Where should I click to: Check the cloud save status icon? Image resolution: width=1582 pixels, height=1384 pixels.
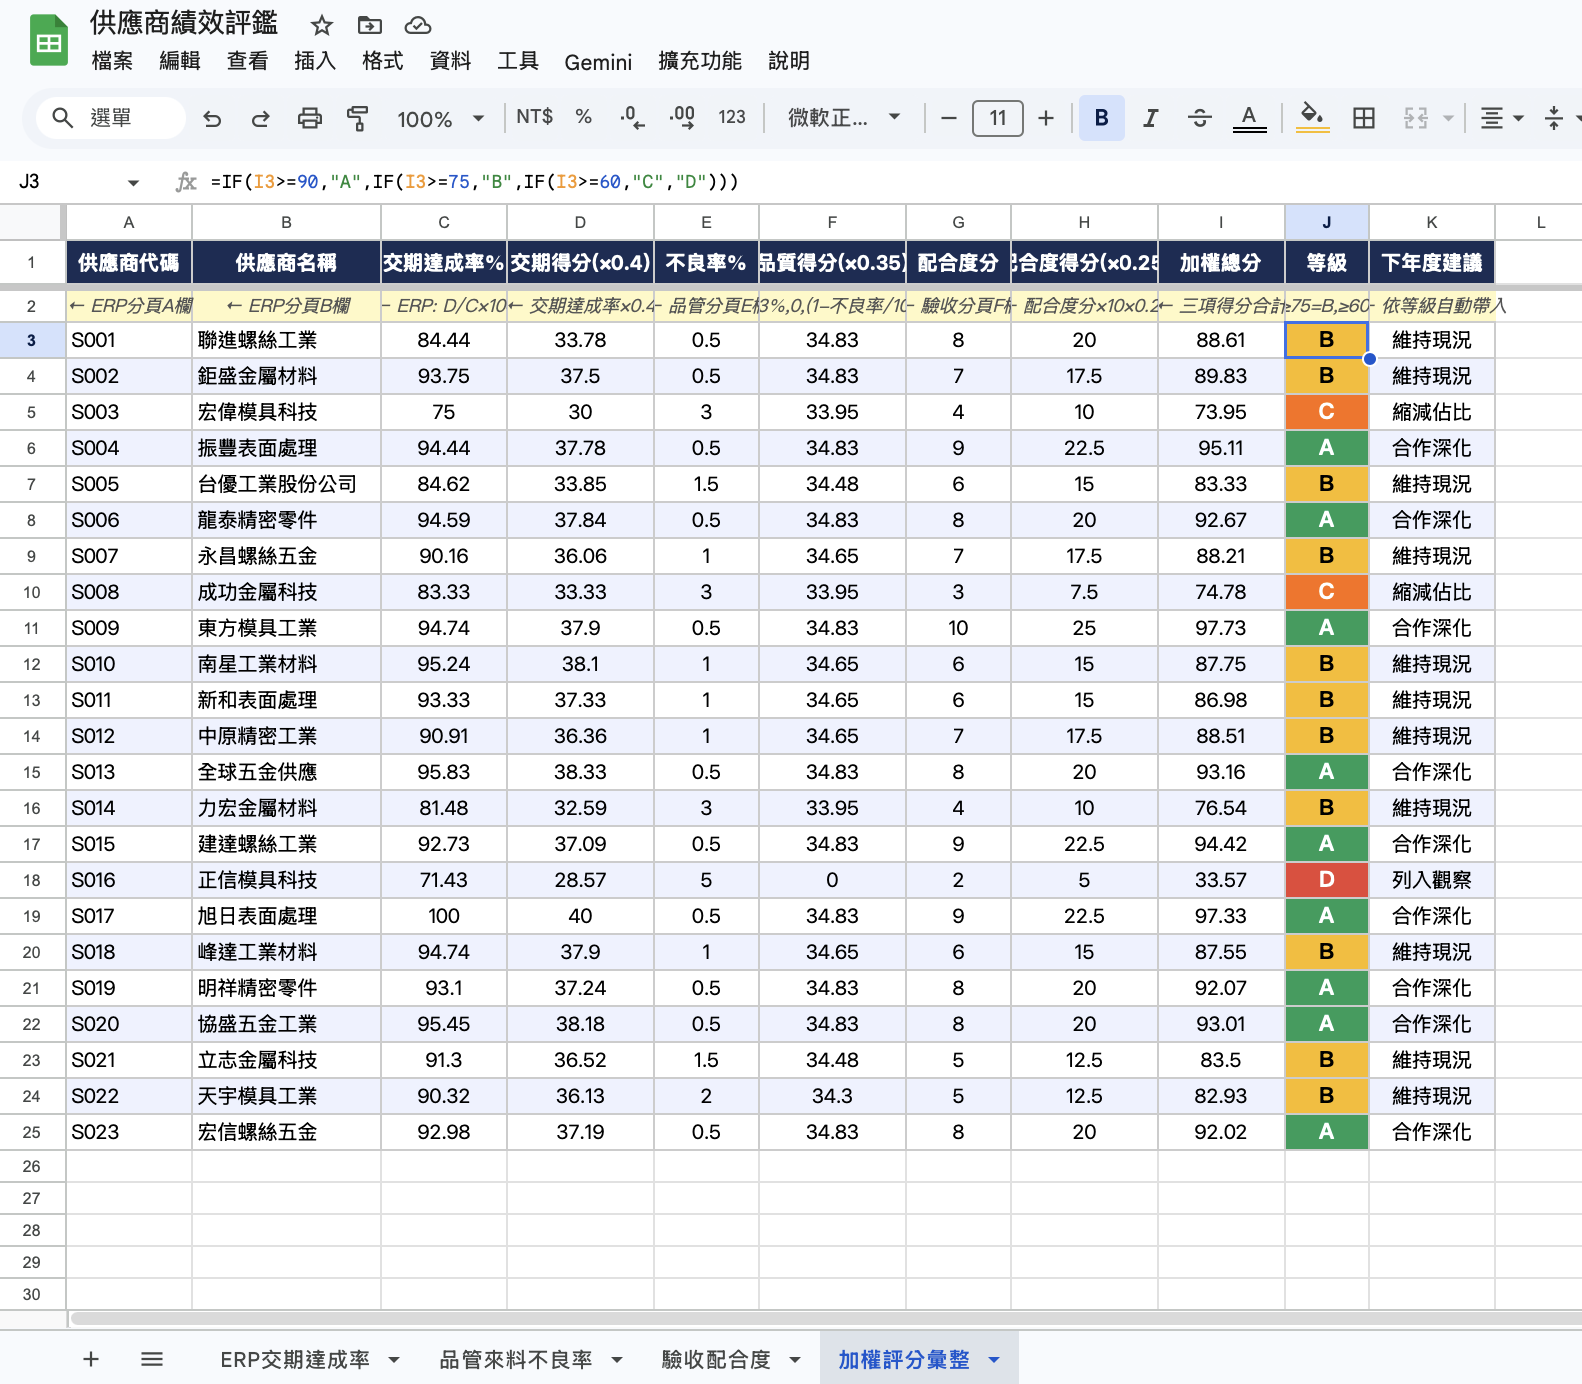(x=418, y=25)
